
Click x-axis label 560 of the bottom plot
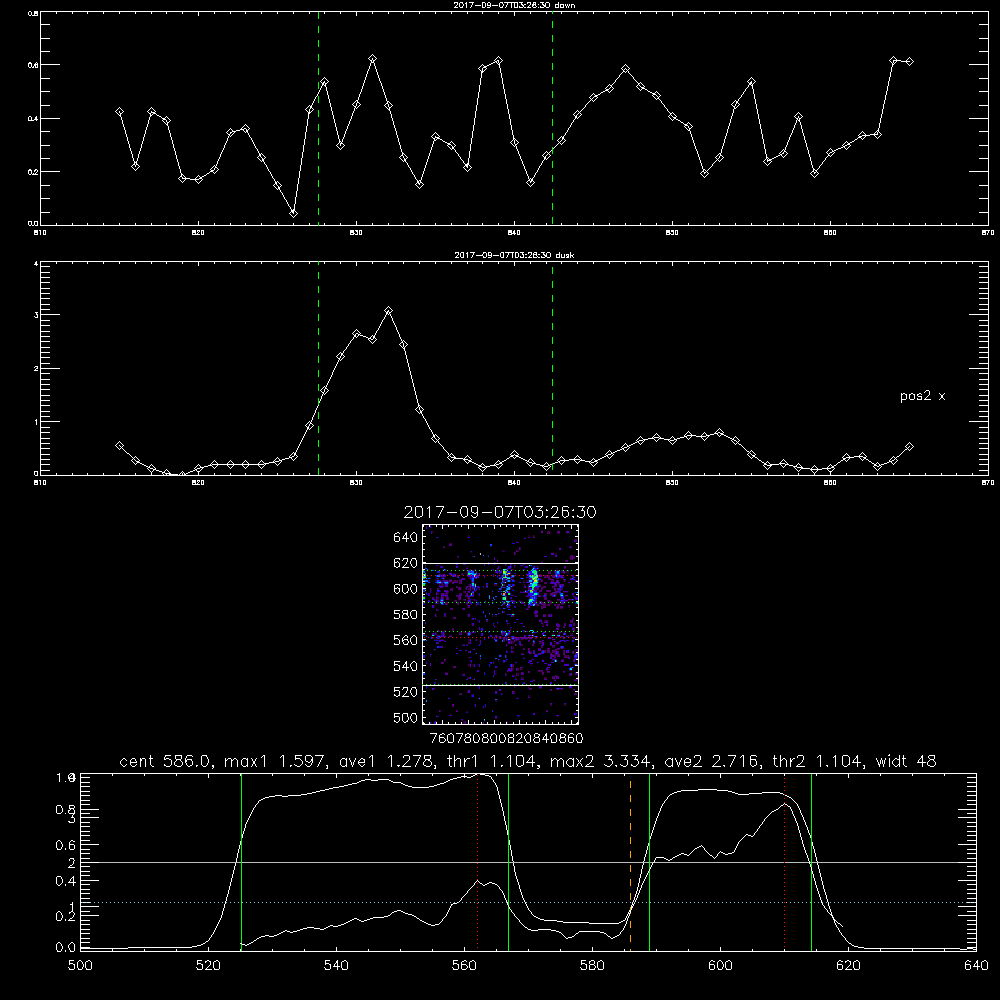pos(464,965)
